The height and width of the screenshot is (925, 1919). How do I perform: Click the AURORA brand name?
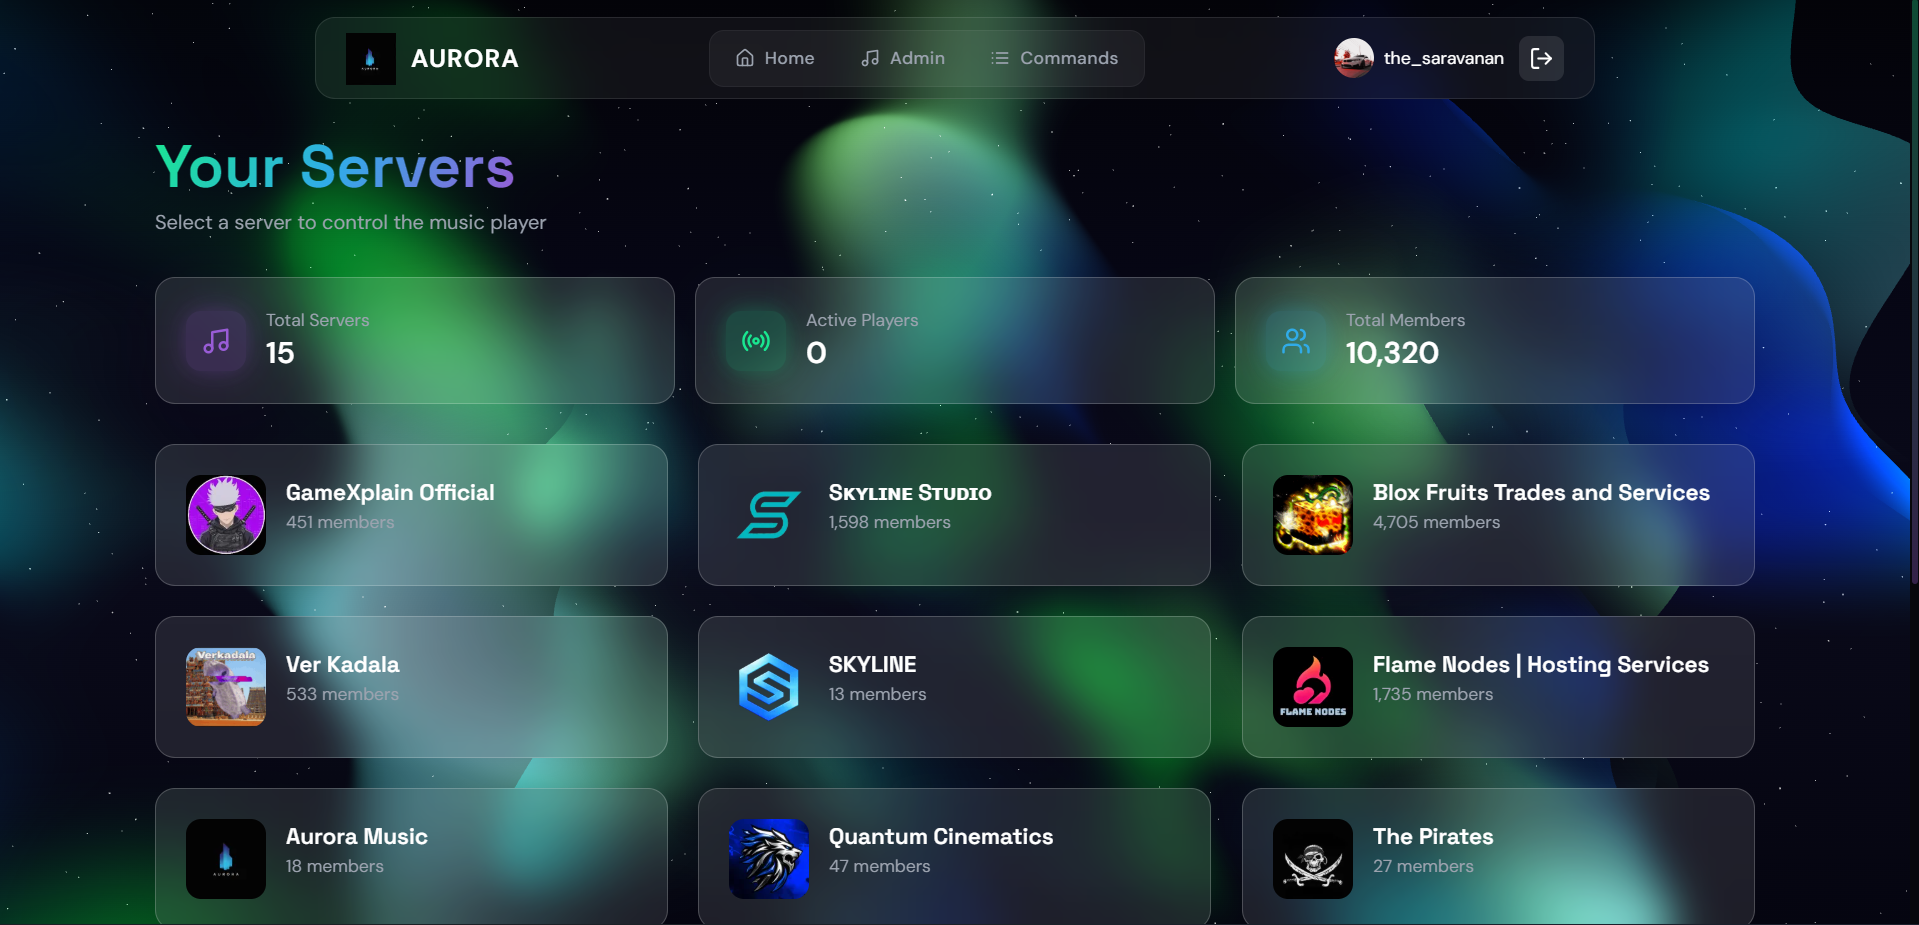click(x=465, y=59)
